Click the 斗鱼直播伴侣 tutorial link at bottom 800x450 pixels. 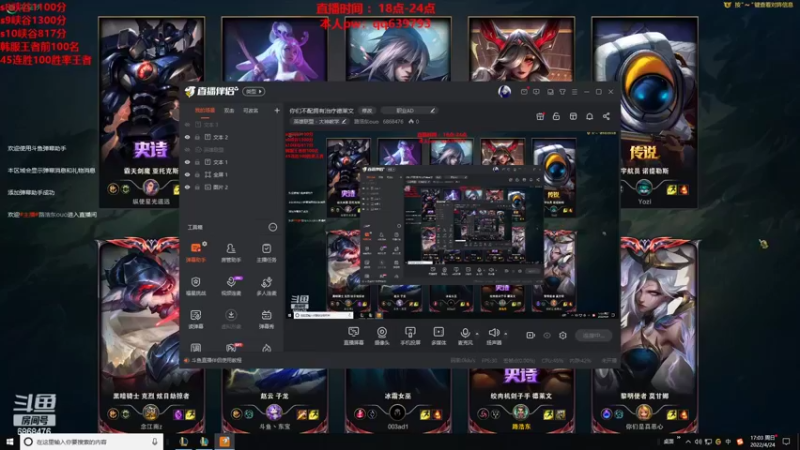click(216, 360)
